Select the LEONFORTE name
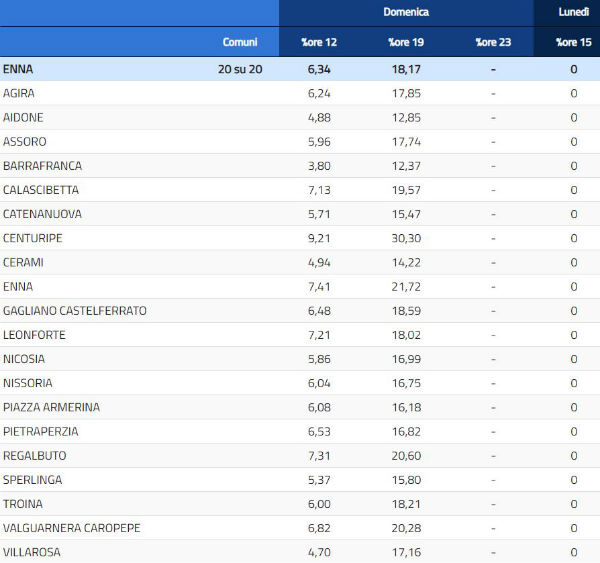The height and width of the screenshot is (563, 600). 34,335
